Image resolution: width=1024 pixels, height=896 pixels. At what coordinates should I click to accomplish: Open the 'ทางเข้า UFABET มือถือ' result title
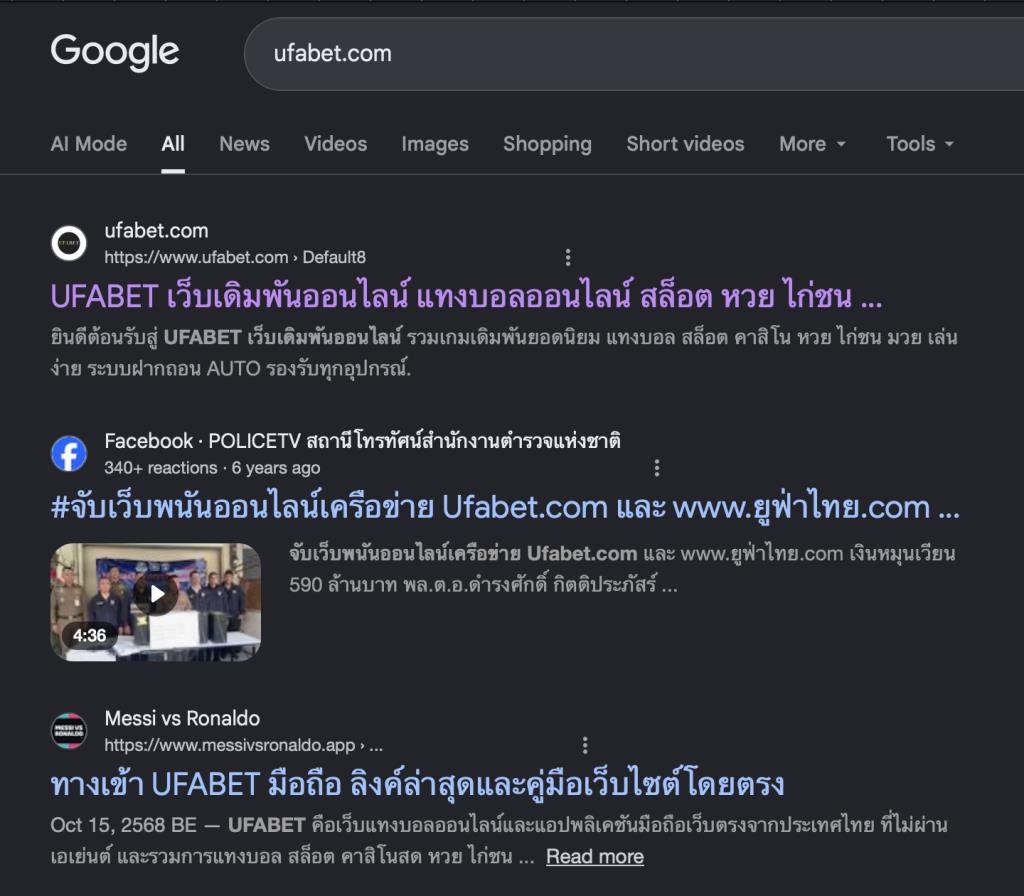417,784
